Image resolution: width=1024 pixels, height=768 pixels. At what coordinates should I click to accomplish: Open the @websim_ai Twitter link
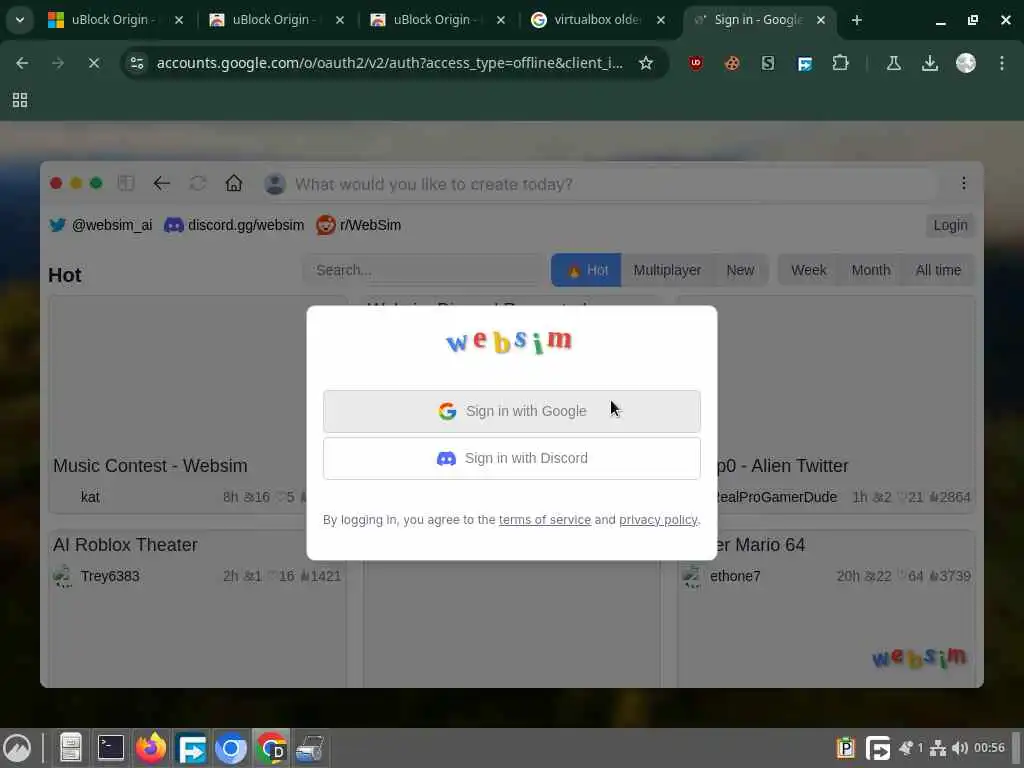[x=101, y=225]
